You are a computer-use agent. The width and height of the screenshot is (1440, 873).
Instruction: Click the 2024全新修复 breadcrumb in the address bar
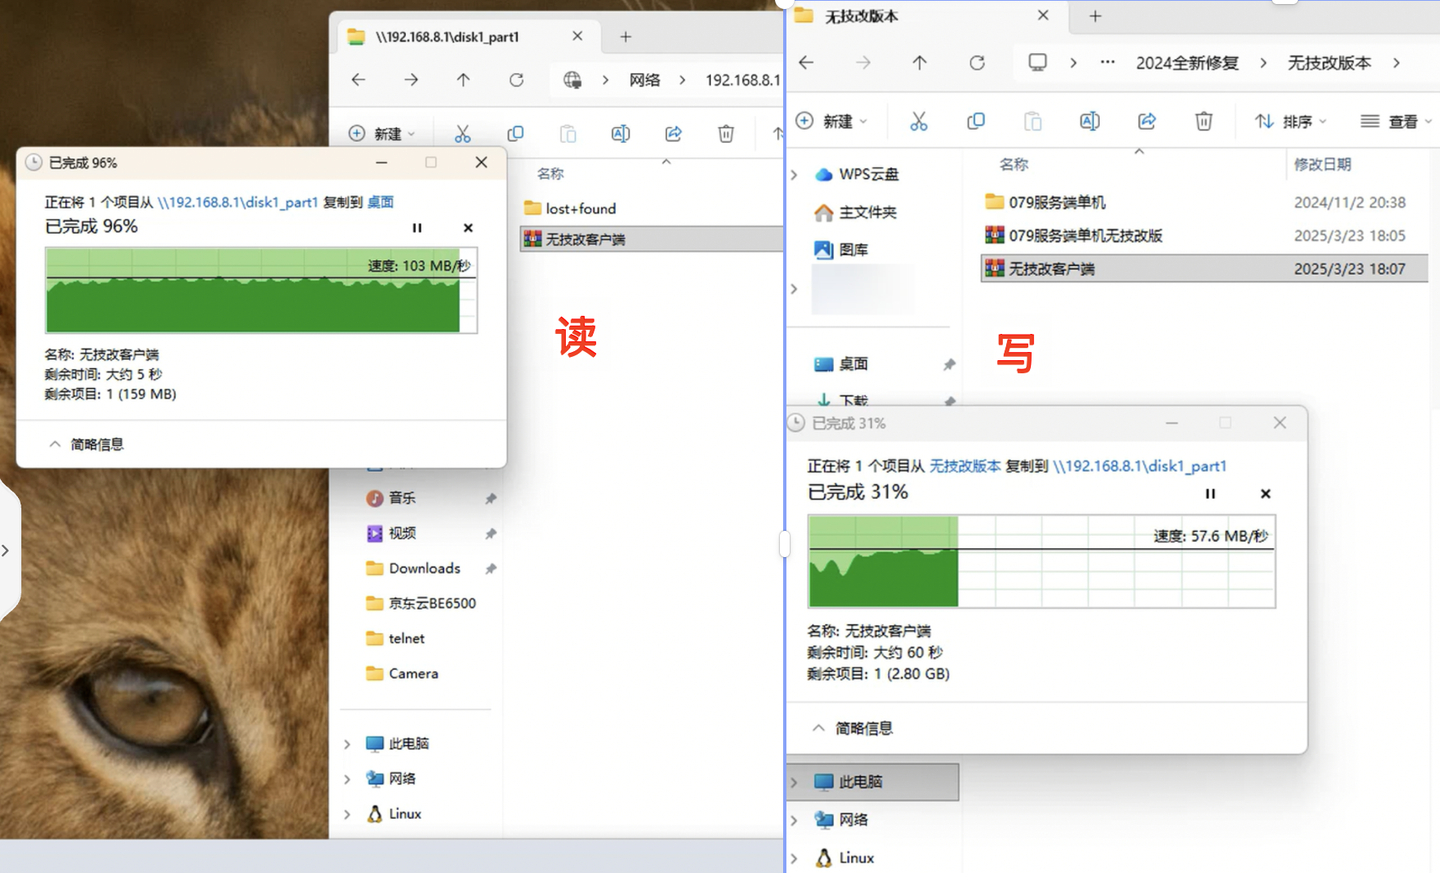tap(1187, 62)
